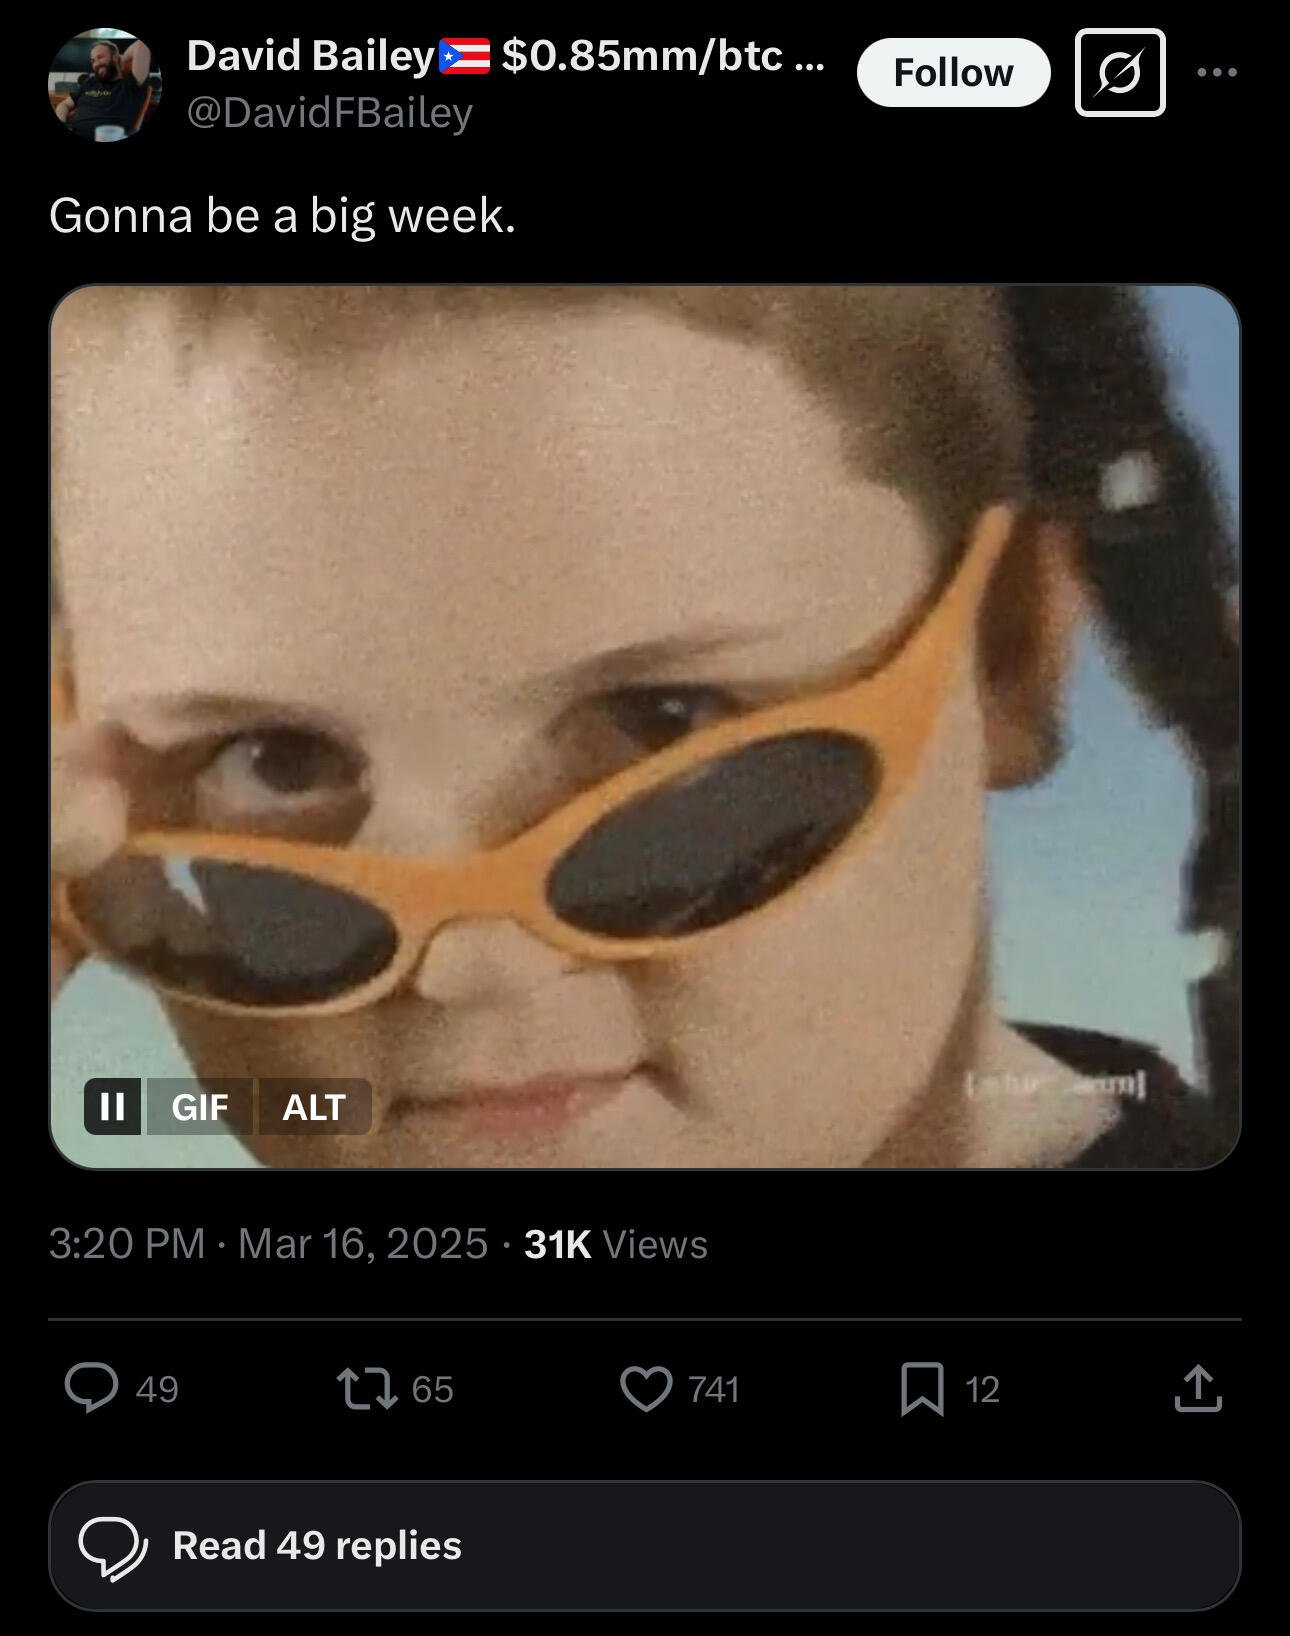Open the three-dot more options menu
1290x1636 pixels.
(x=1217, y=73)
